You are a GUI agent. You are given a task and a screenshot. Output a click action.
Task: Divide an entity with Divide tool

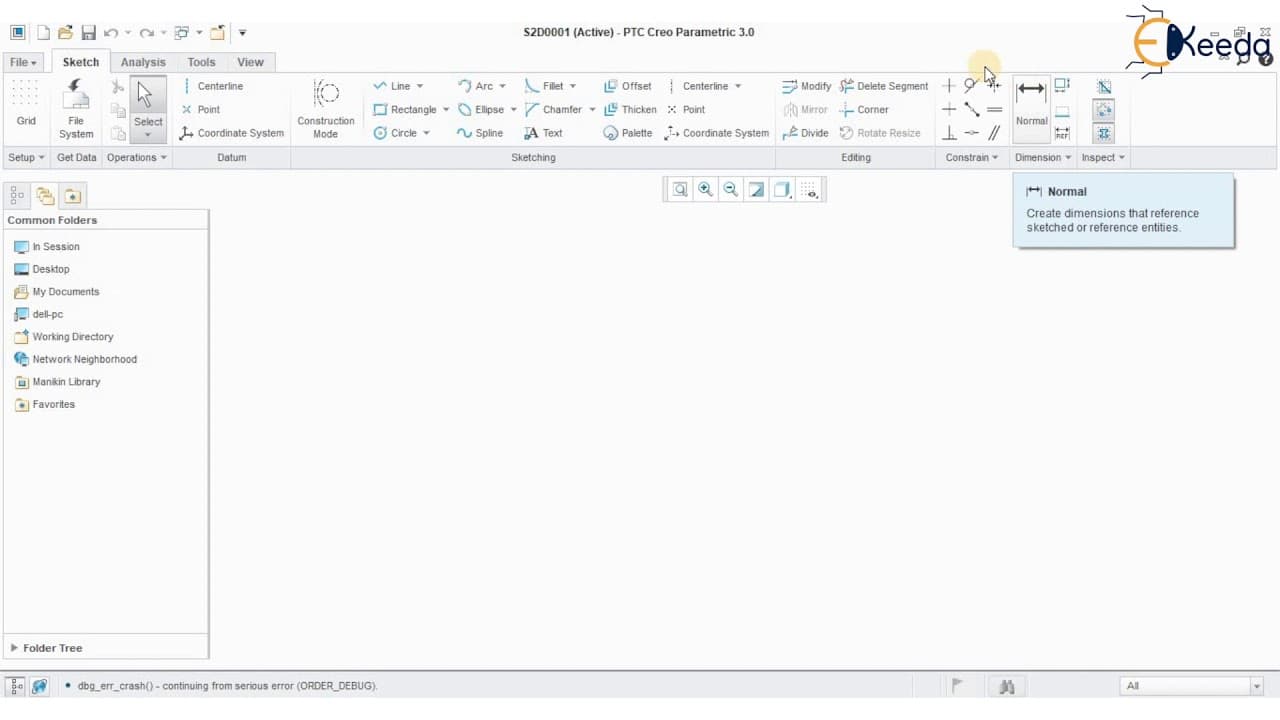[806, 133]
